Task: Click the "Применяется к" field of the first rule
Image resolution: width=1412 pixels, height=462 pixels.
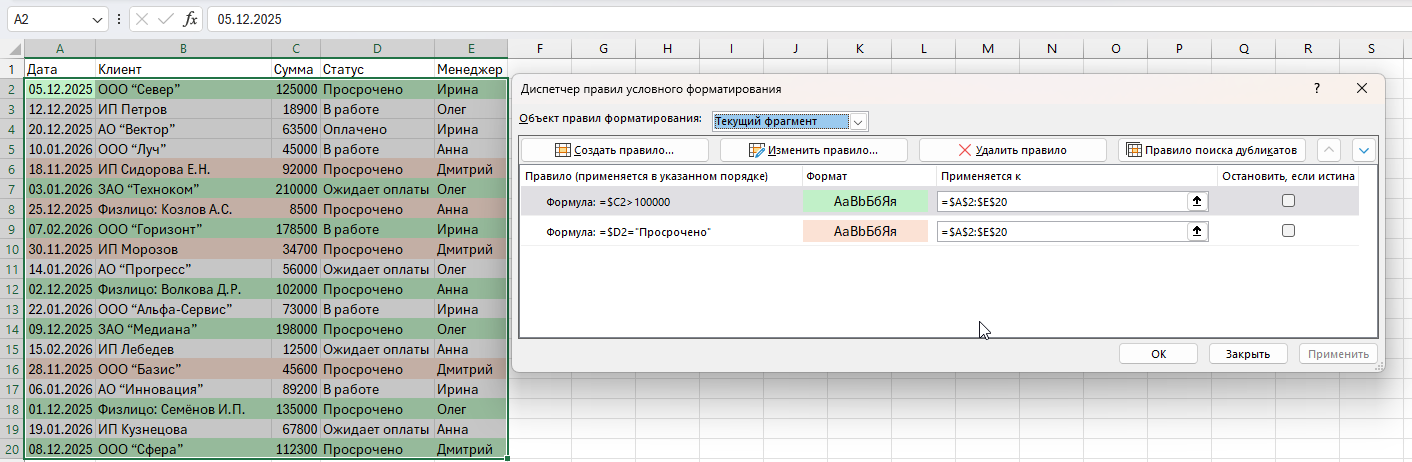Action: pyautogui.click(x=1060, y=201)
